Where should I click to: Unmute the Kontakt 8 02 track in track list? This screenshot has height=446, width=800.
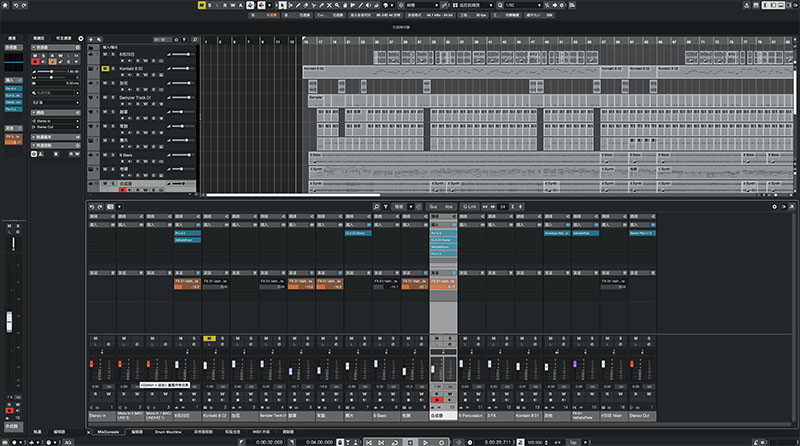[105, 68]
